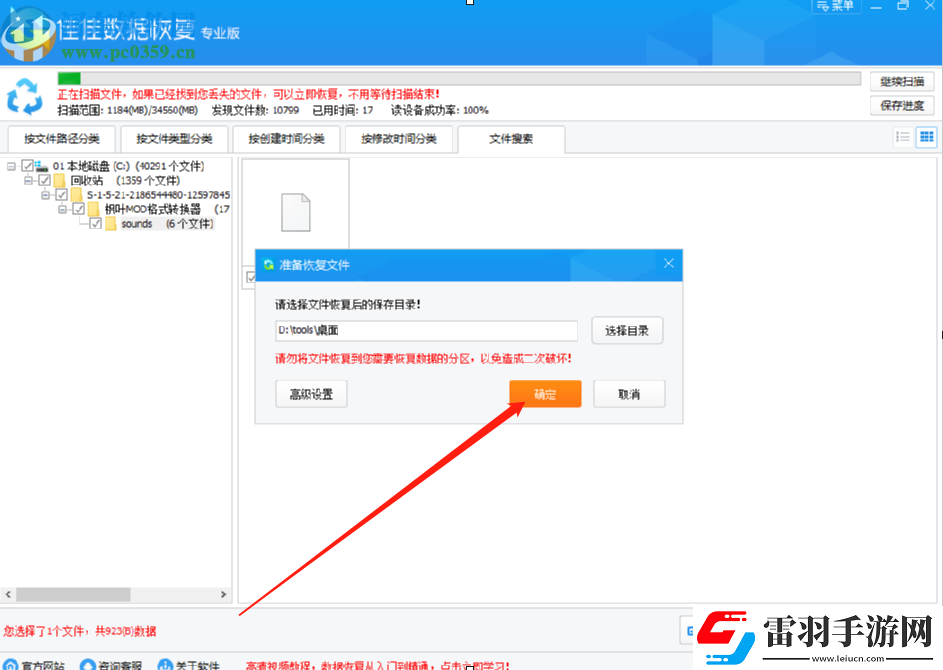The width and height of the screenshot is (943, 670).
Task: Click the 官方网站 home icon
Action: pos(11,665)
